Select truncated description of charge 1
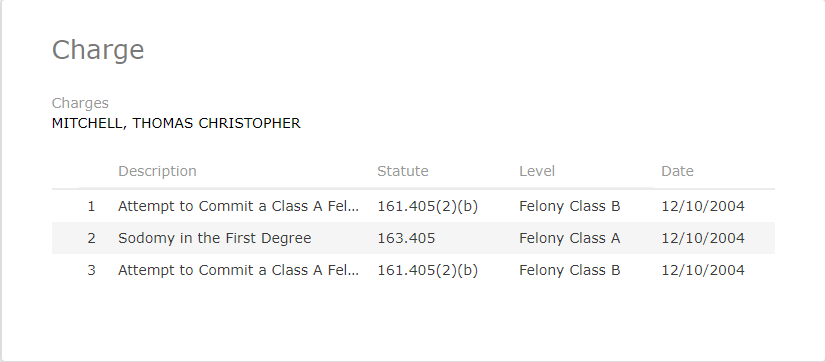Viewport: 825px width, 362px height. coord(238,206)
